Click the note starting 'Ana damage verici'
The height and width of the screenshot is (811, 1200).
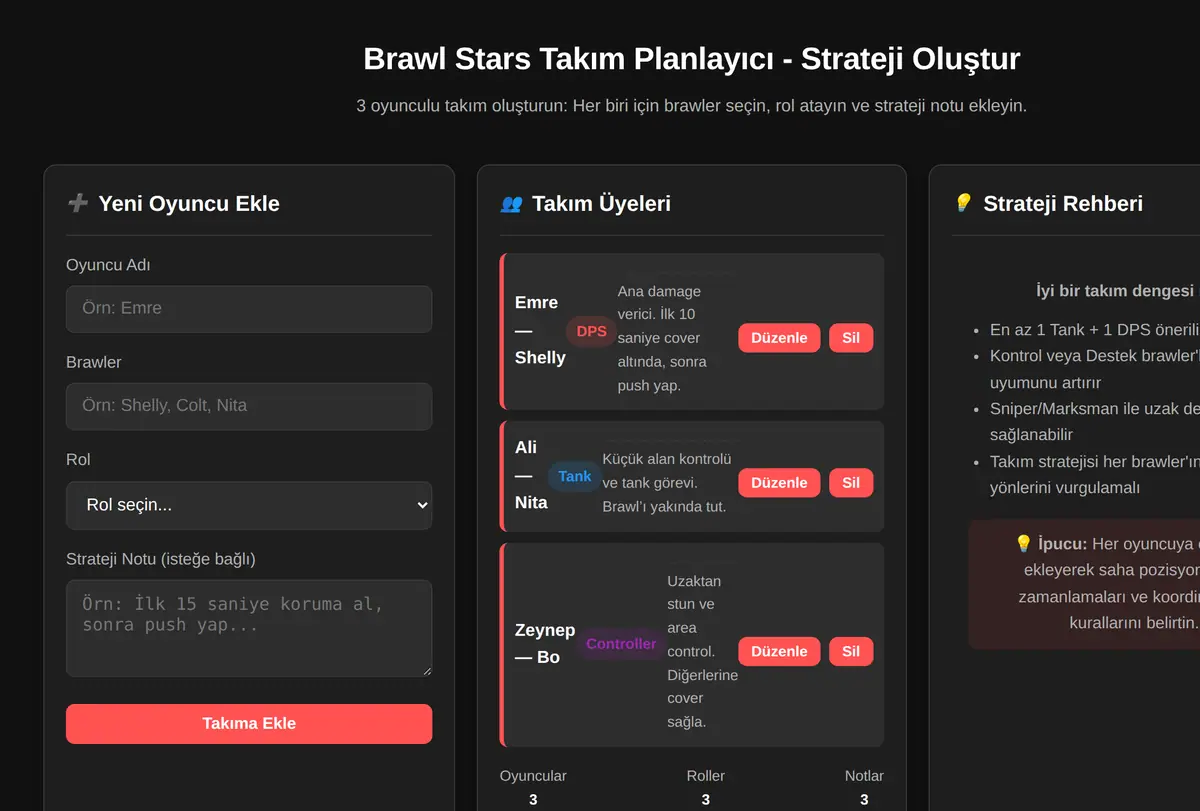[x=663, y=338]
